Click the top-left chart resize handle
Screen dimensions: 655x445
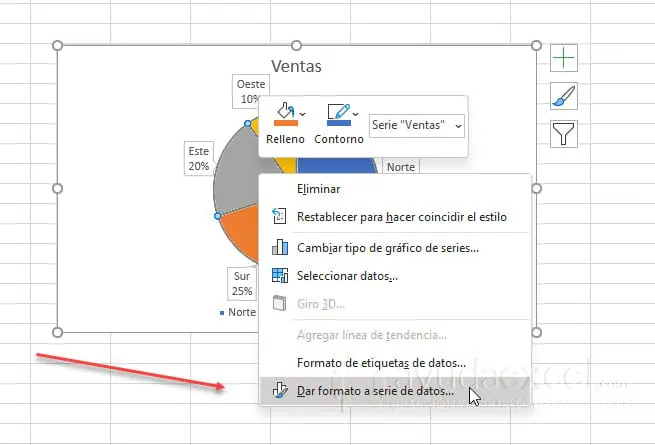(58, 45)
